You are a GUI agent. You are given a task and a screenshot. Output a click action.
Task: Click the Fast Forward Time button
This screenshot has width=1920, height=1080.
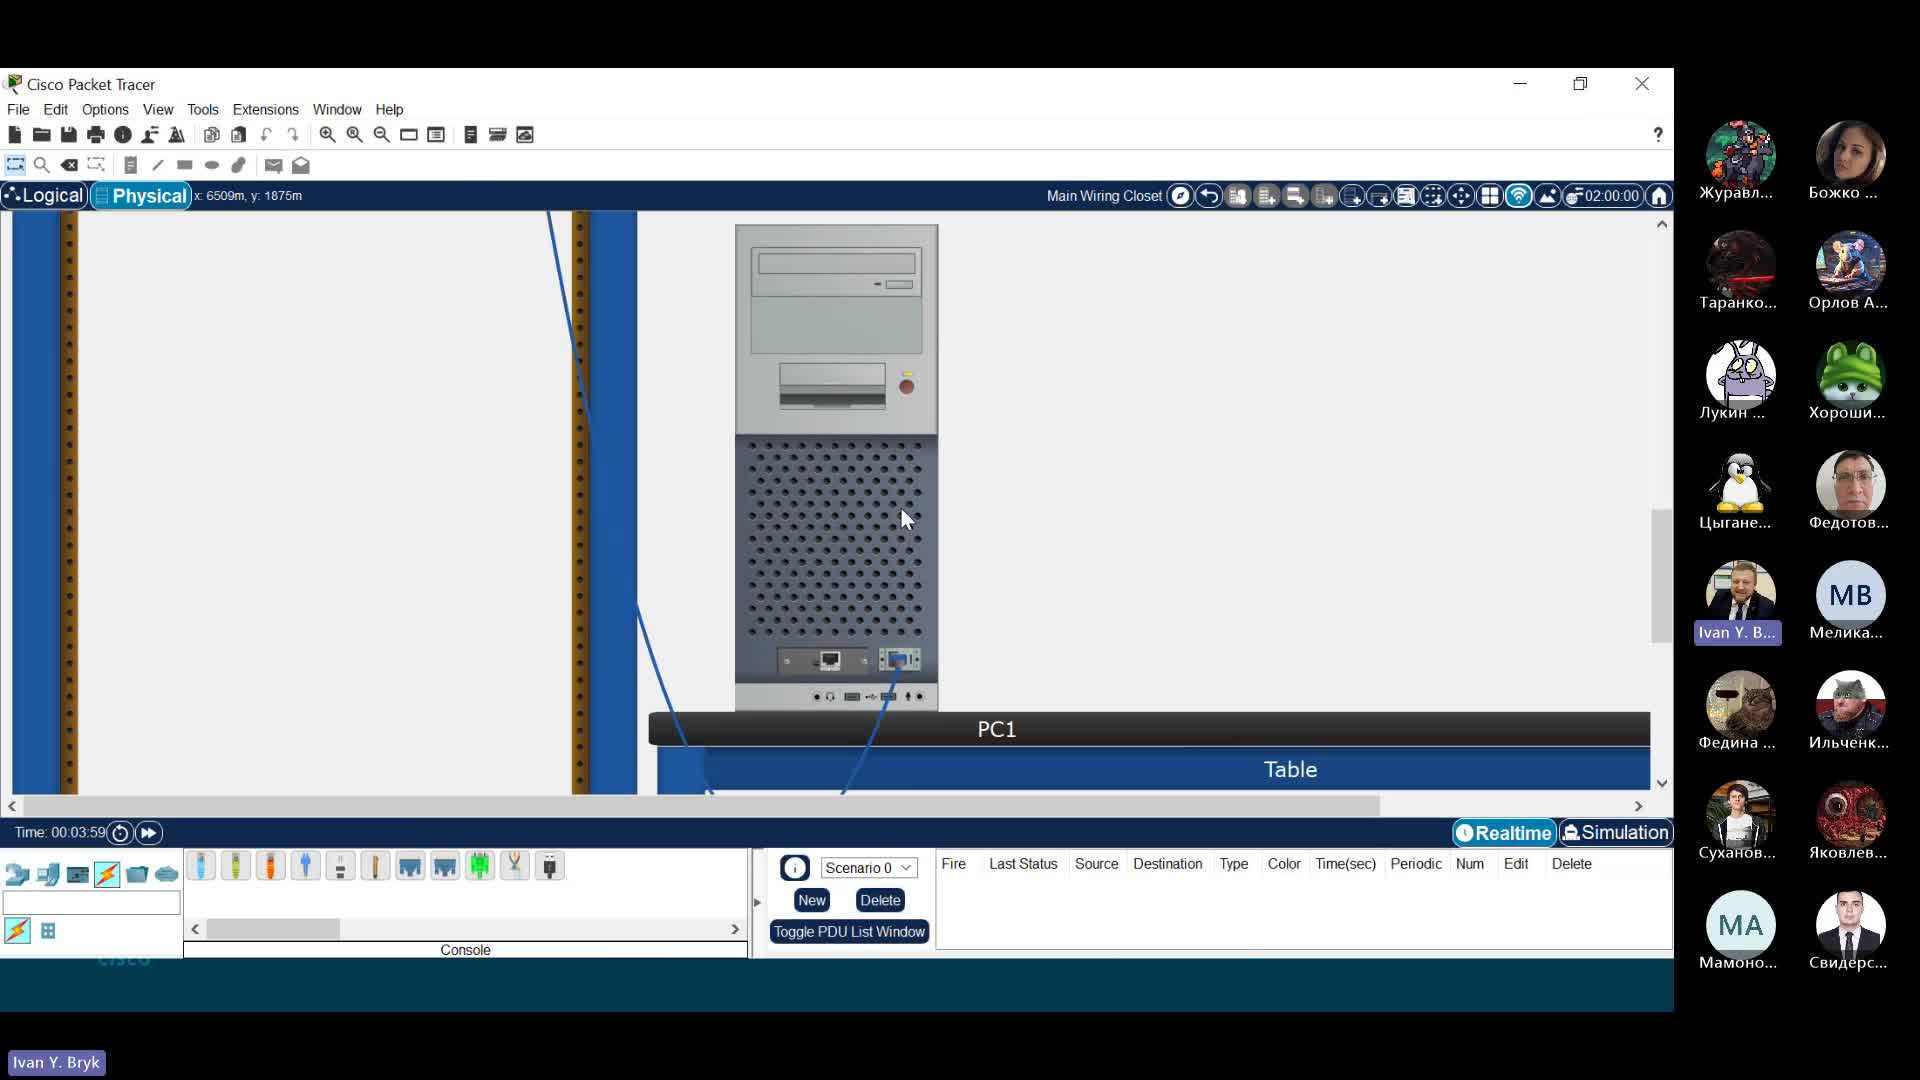(x=148, y=833)
